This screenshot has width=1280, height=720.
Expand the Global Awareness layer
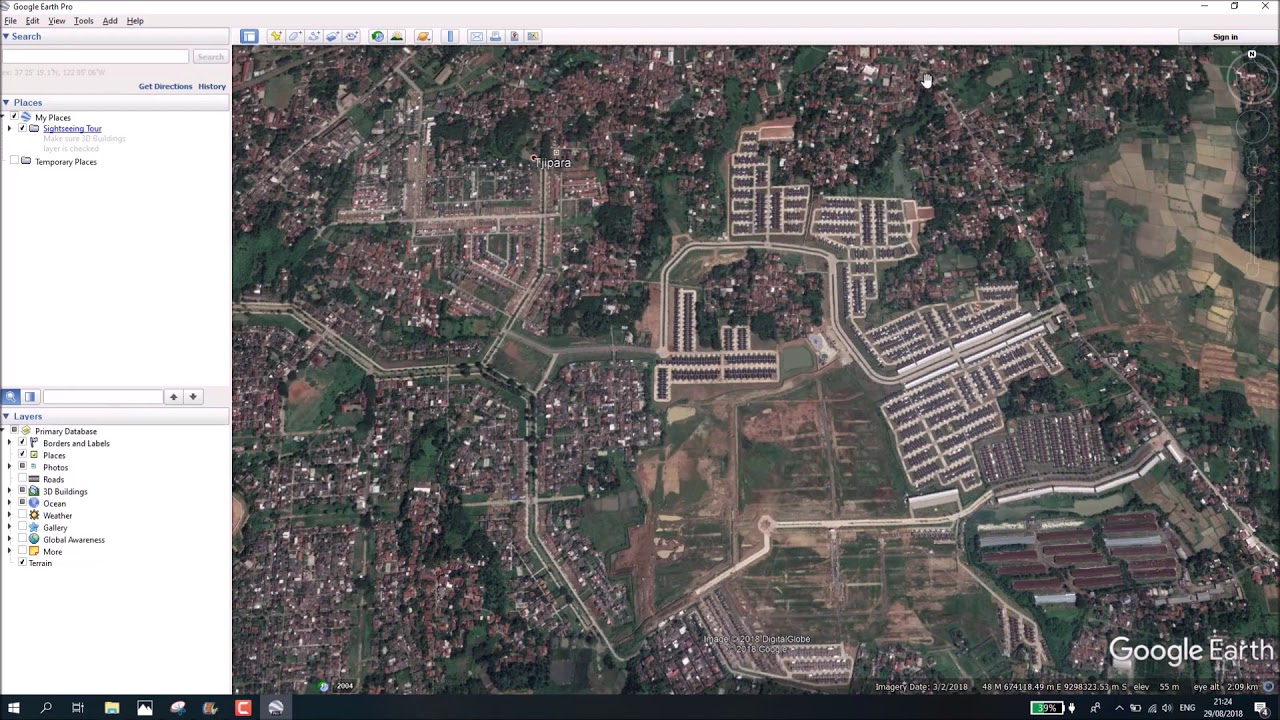pyautogui.click(x=10, y=539)
